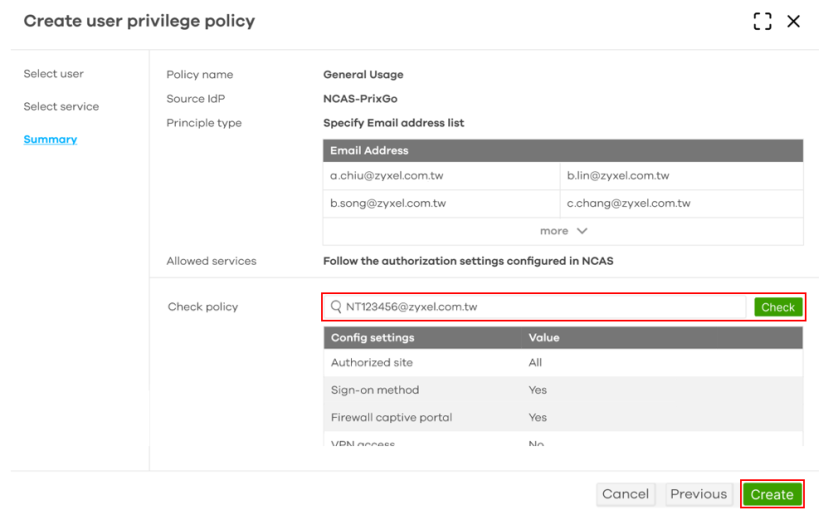This screenshot has height=520, width=838.
Task: Click the Authorized site value All
Action: (x=535, y=362)
